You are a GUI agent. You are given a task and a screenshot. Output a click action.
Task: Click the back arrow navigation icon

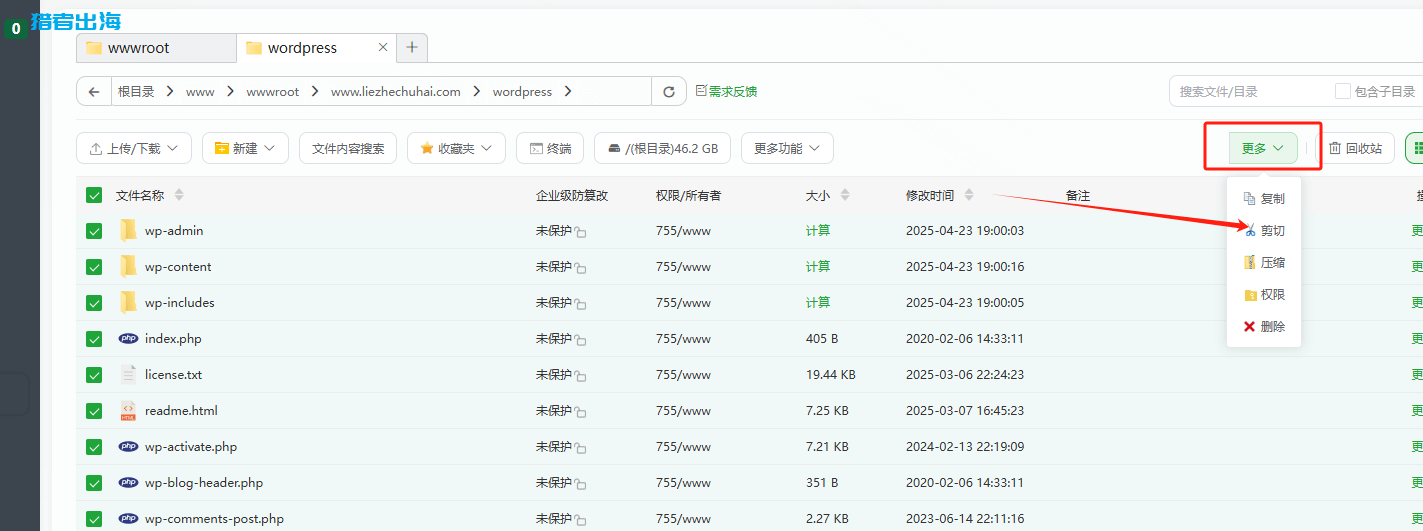[x=94, y=91]
